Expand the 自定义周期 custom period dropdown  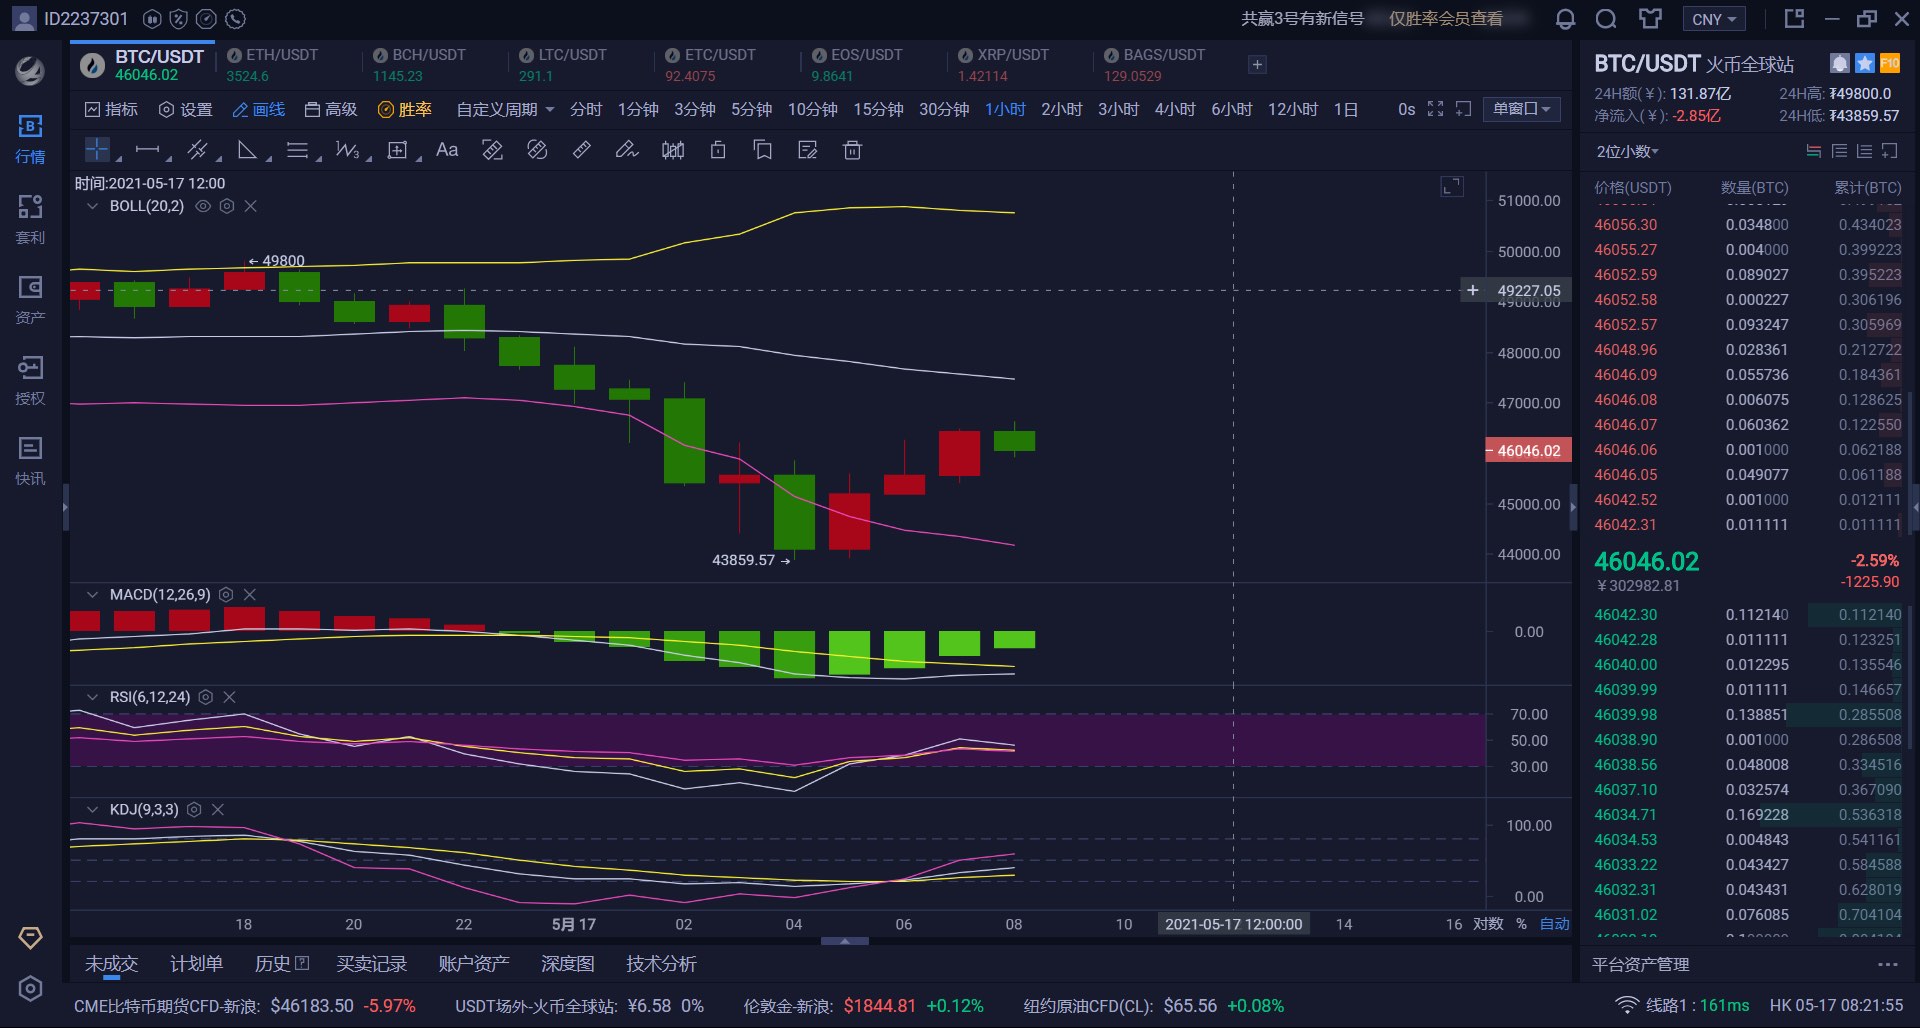(503, 109)
